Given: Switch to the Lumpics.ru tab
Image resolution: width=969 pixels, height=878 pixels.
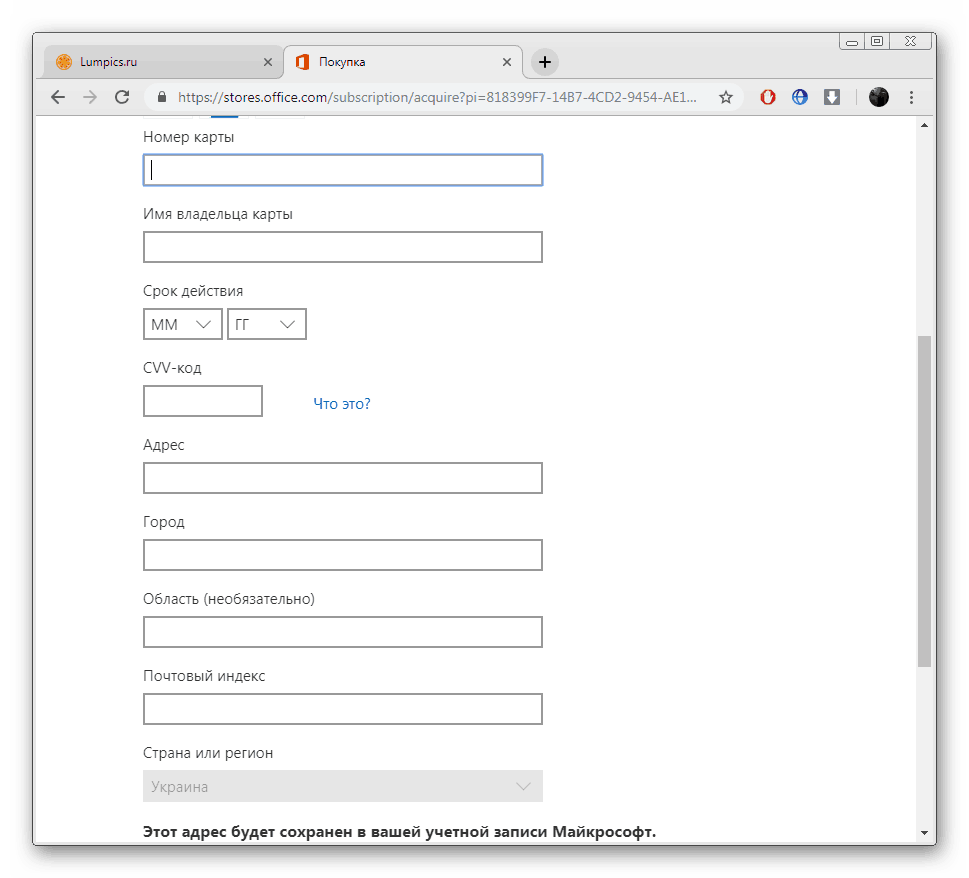Looking at the screenshot, I should pos(150,62).
